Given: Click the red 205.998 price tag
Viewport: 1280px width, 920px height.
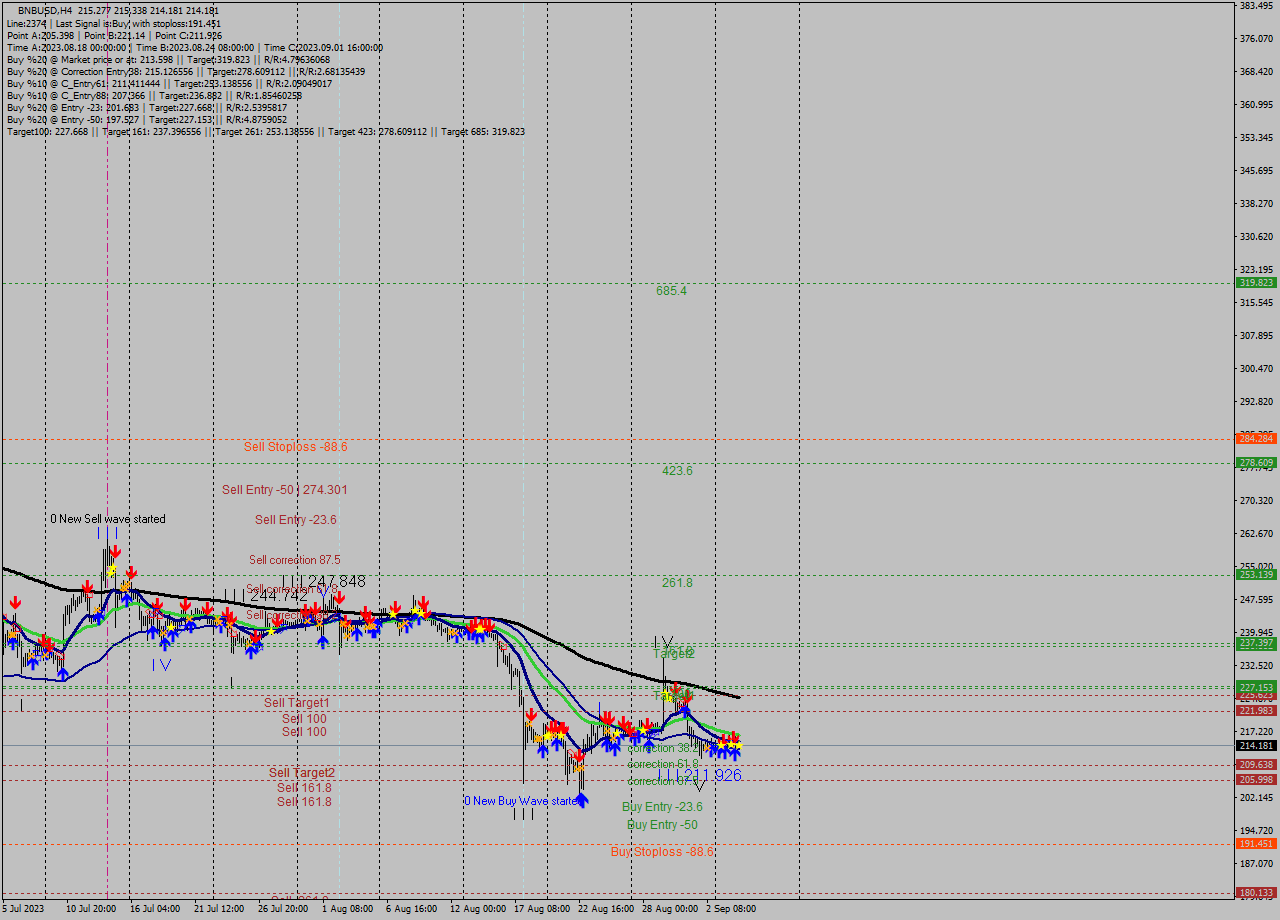Looking at the screenshot, I should [1257, 780].
